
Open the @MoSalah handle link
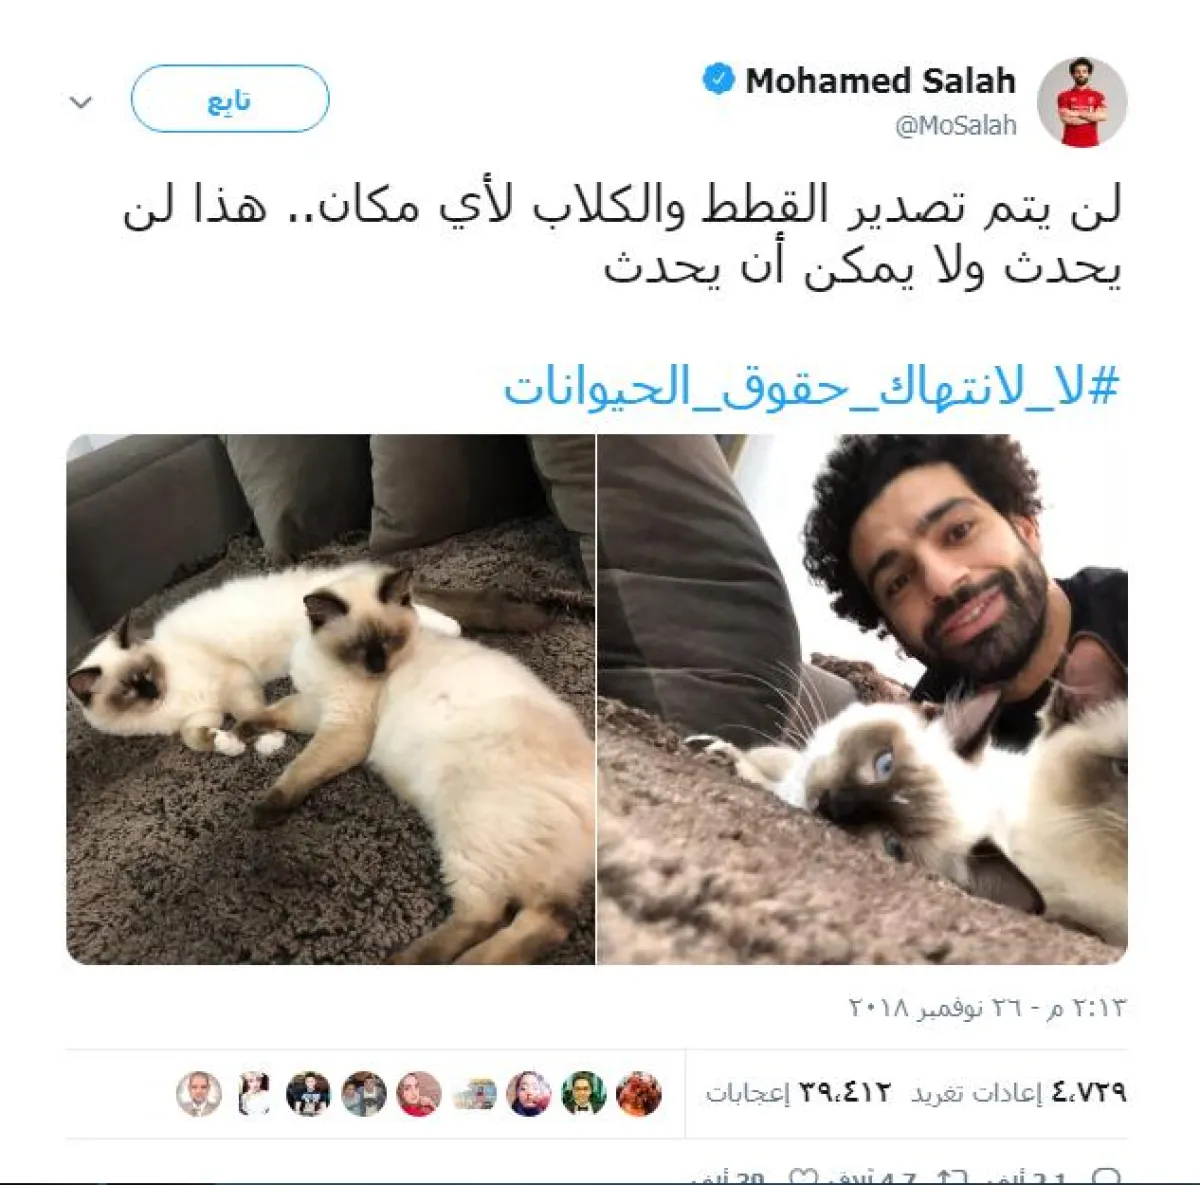point(956,126)
